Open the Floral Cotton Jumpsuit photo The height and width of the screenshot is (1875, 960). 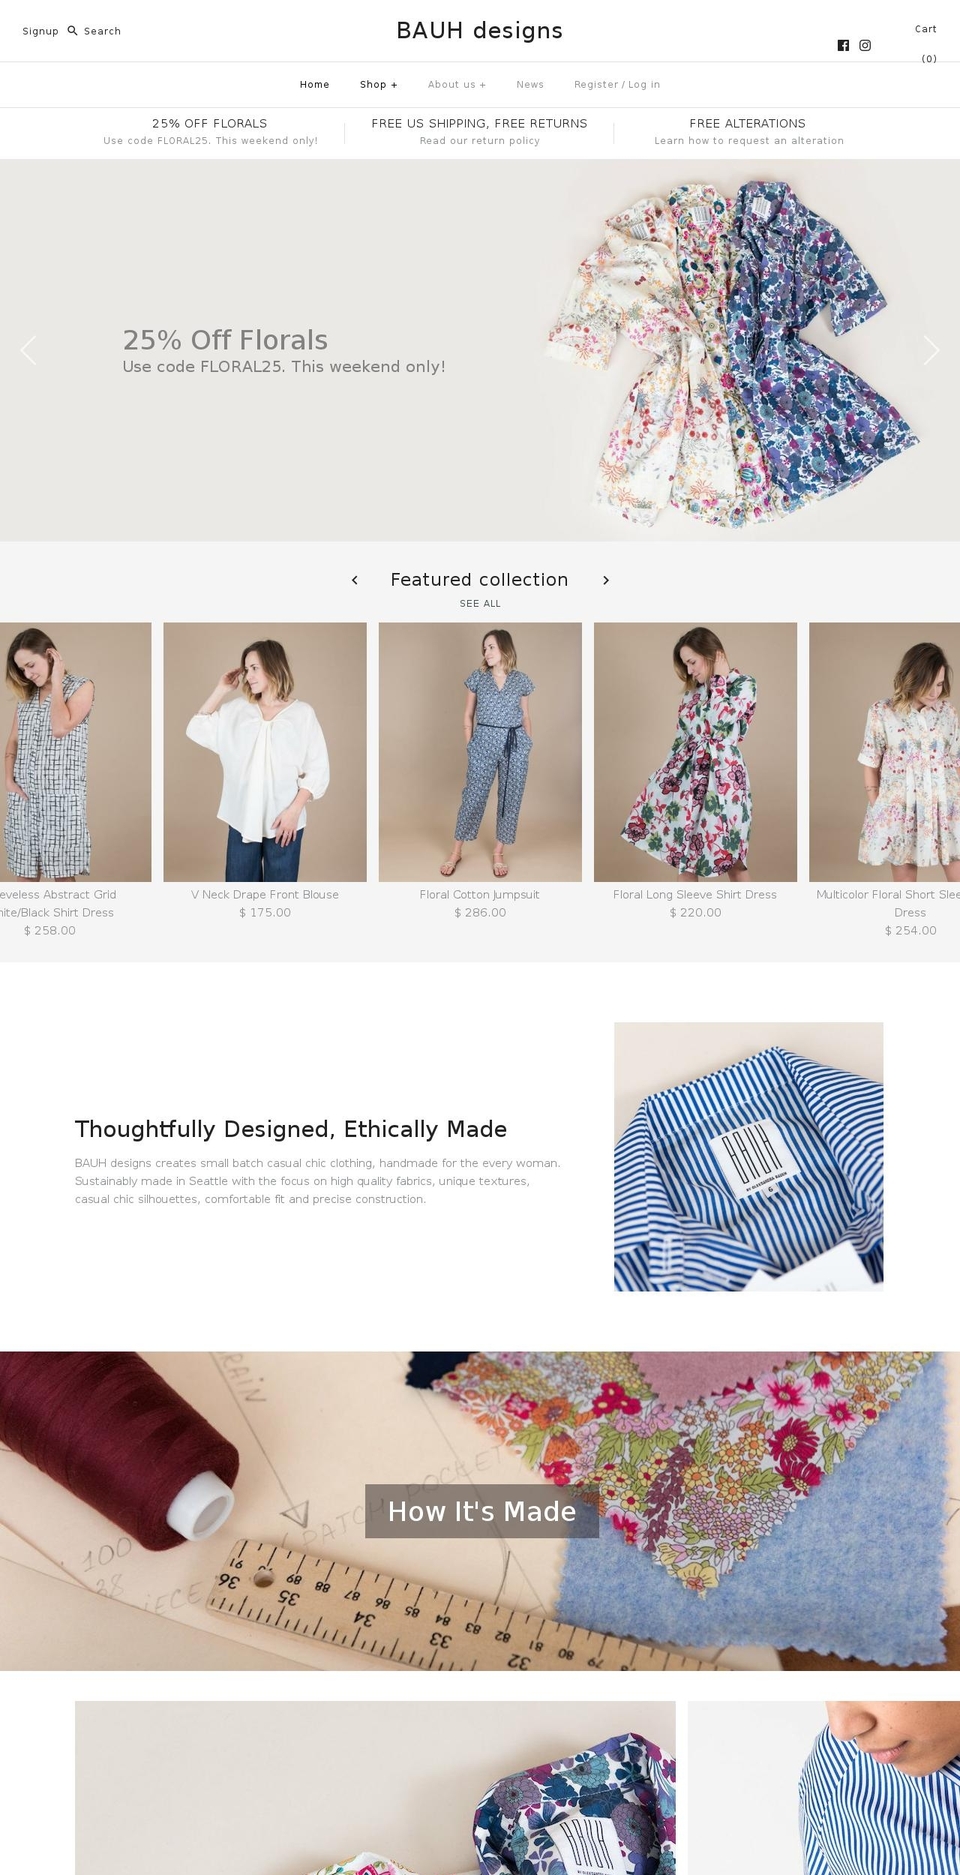[x=480, y=752]
